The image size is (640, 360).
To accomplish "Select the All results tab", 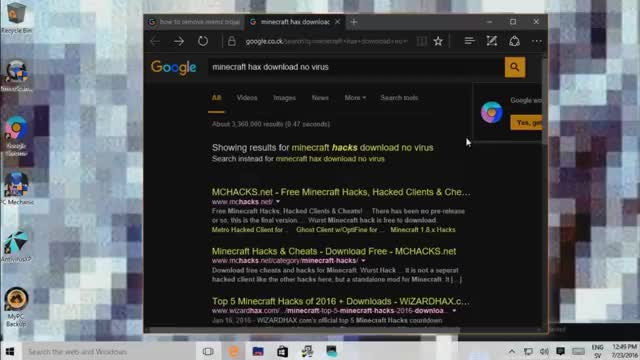I will point(216,98).
